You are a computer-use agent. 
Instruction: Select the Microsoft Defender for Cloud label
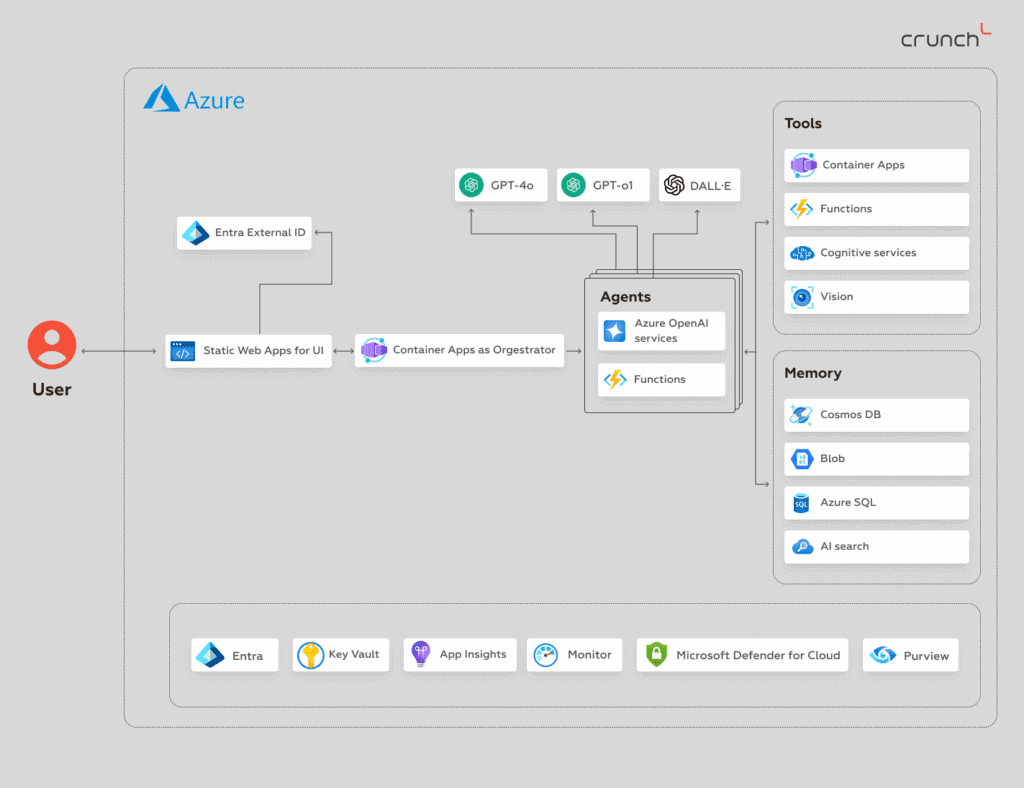pos(758,655)
